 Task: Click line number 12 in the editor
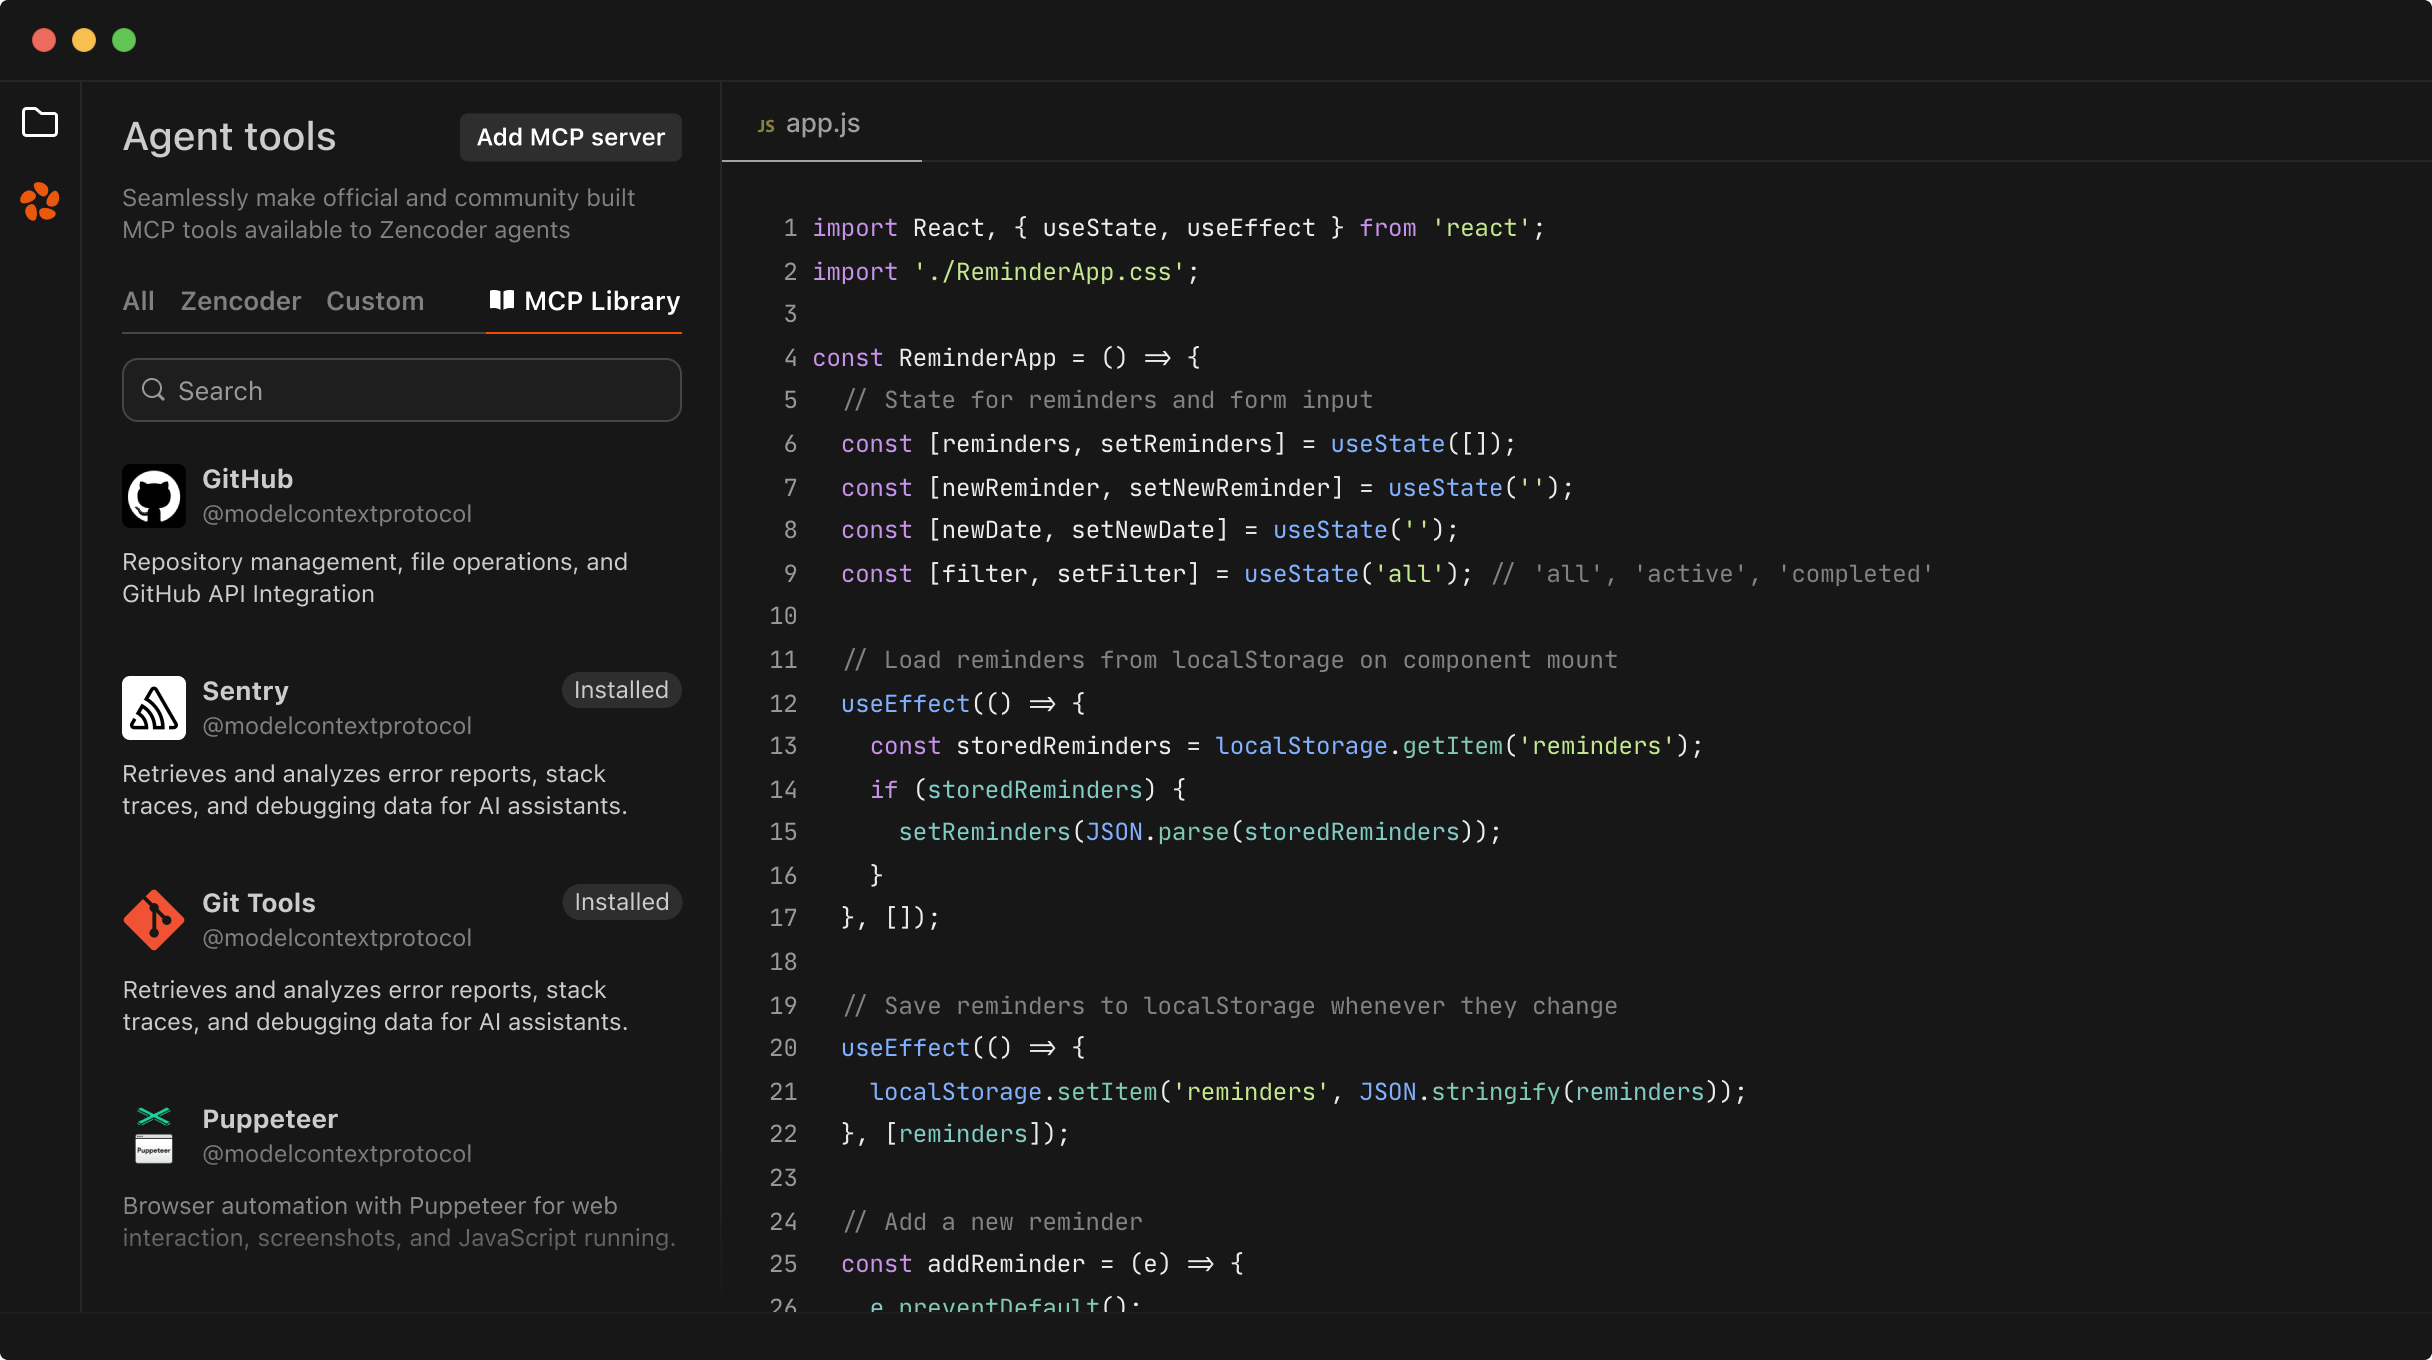click(x=783, y=704)
